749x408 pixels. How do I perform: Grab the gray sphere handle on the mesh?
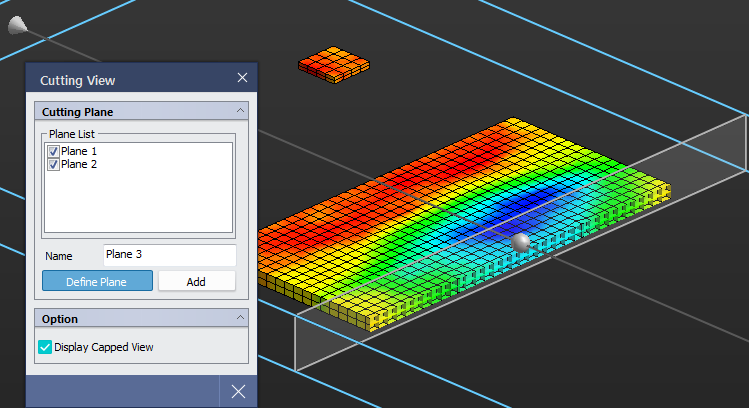520,243
